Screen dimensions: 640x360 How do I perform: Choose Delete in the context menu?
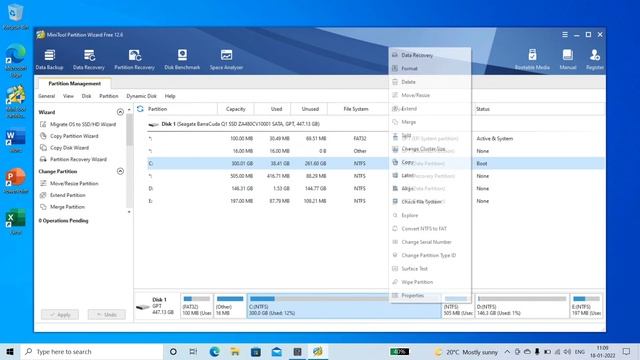click(x=430, y=82)
